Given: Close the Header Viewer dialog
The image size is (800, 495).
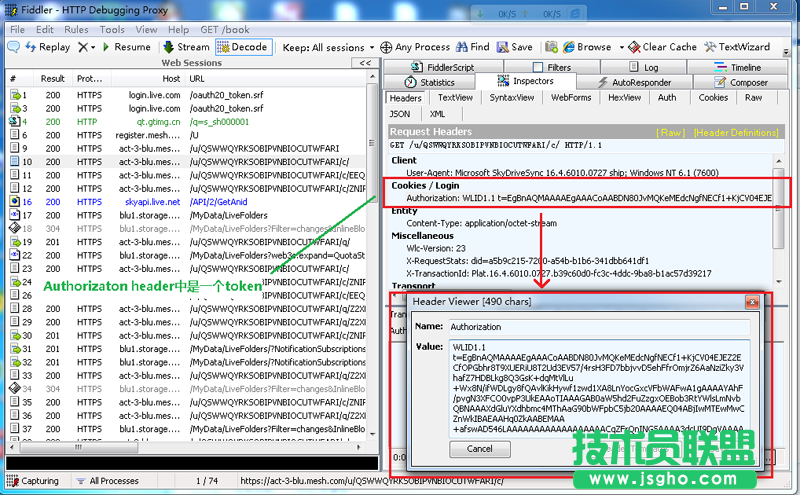Looking at the screenshot, I should 752,302.
